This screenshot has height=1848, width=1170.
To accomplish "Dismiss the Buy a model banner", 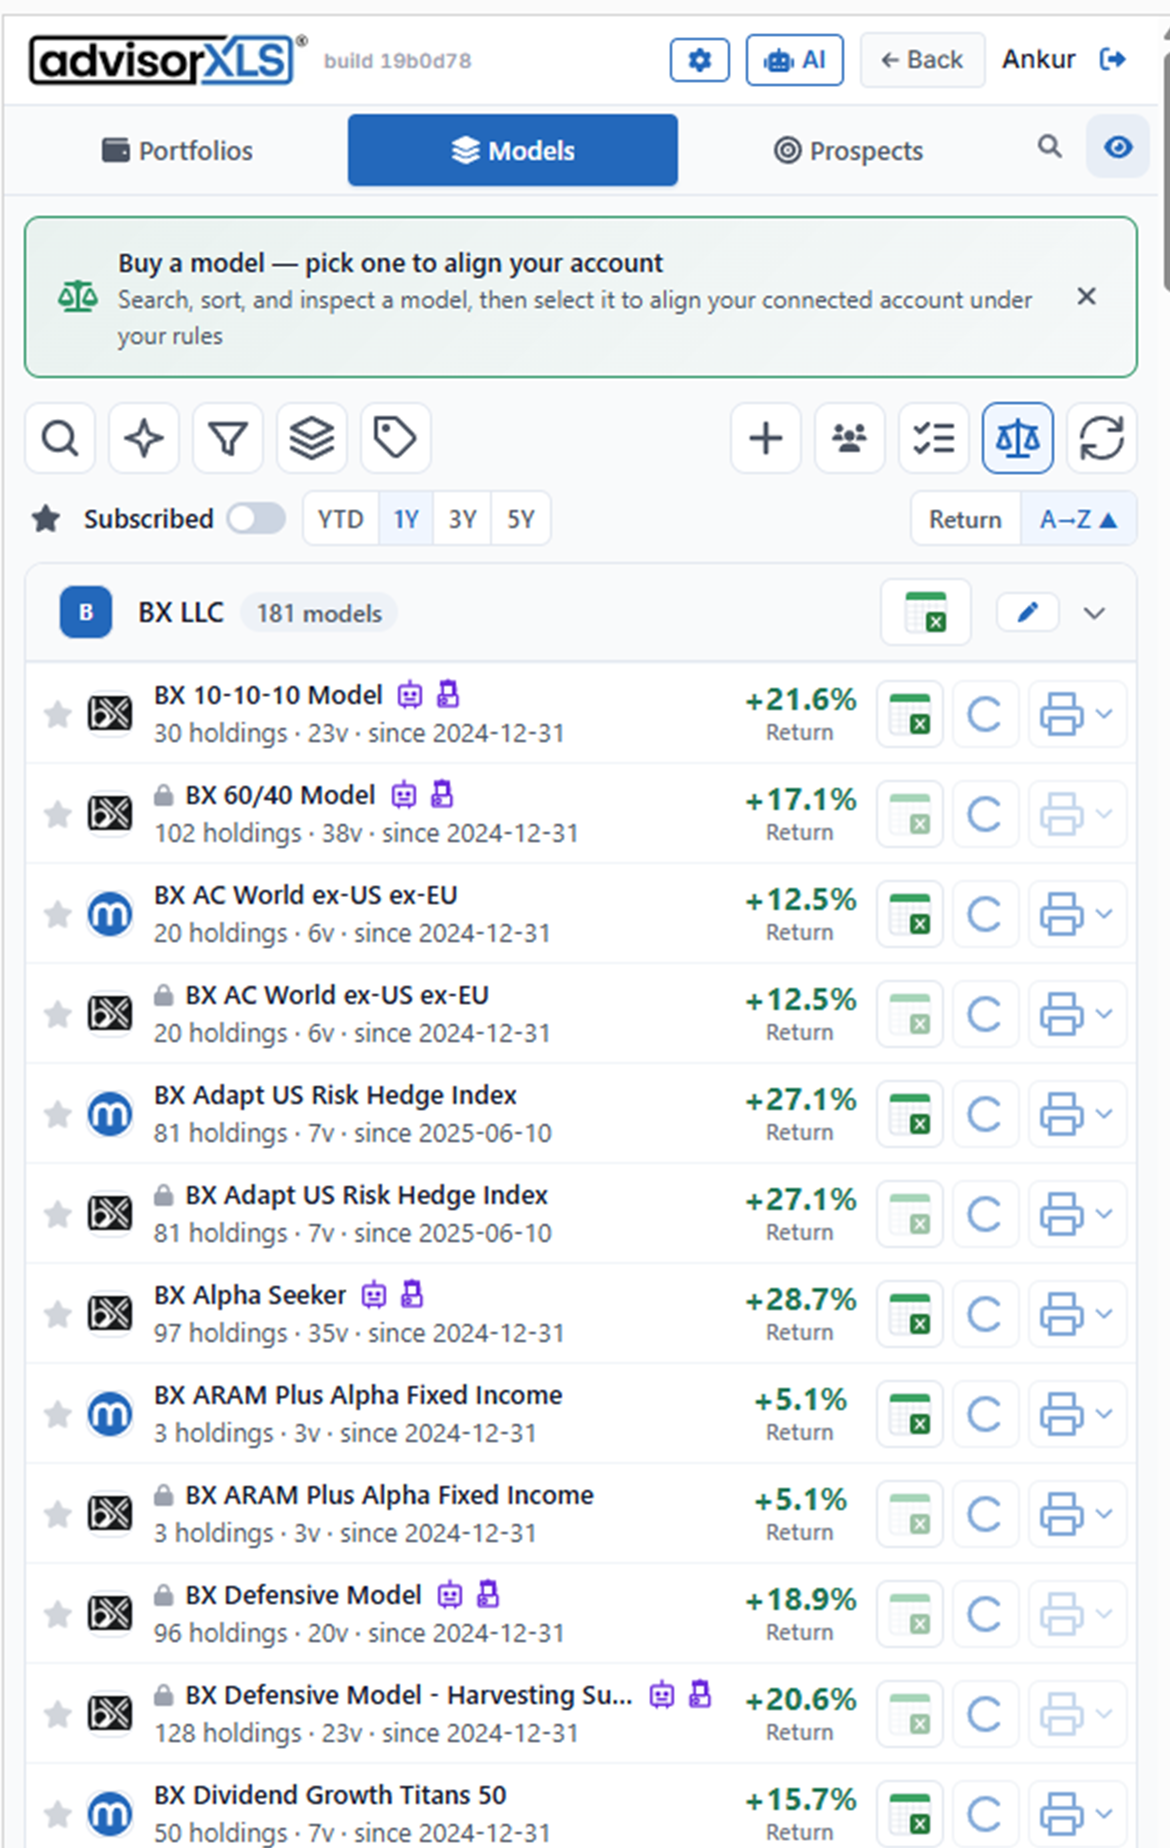I will click(1086, 296).
